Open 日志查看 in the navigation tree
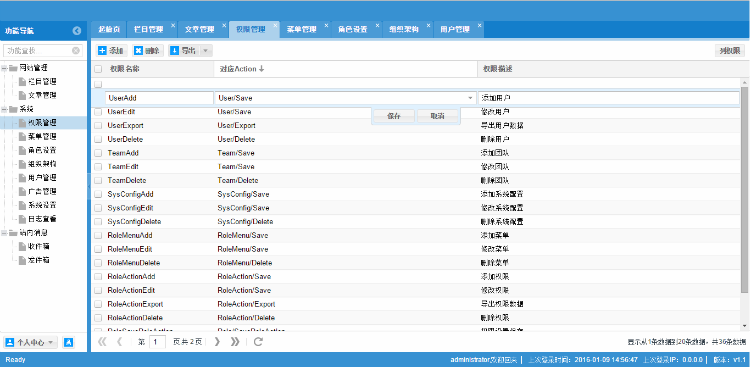Viewport: 750px width, 367px height. coord(42,219)
